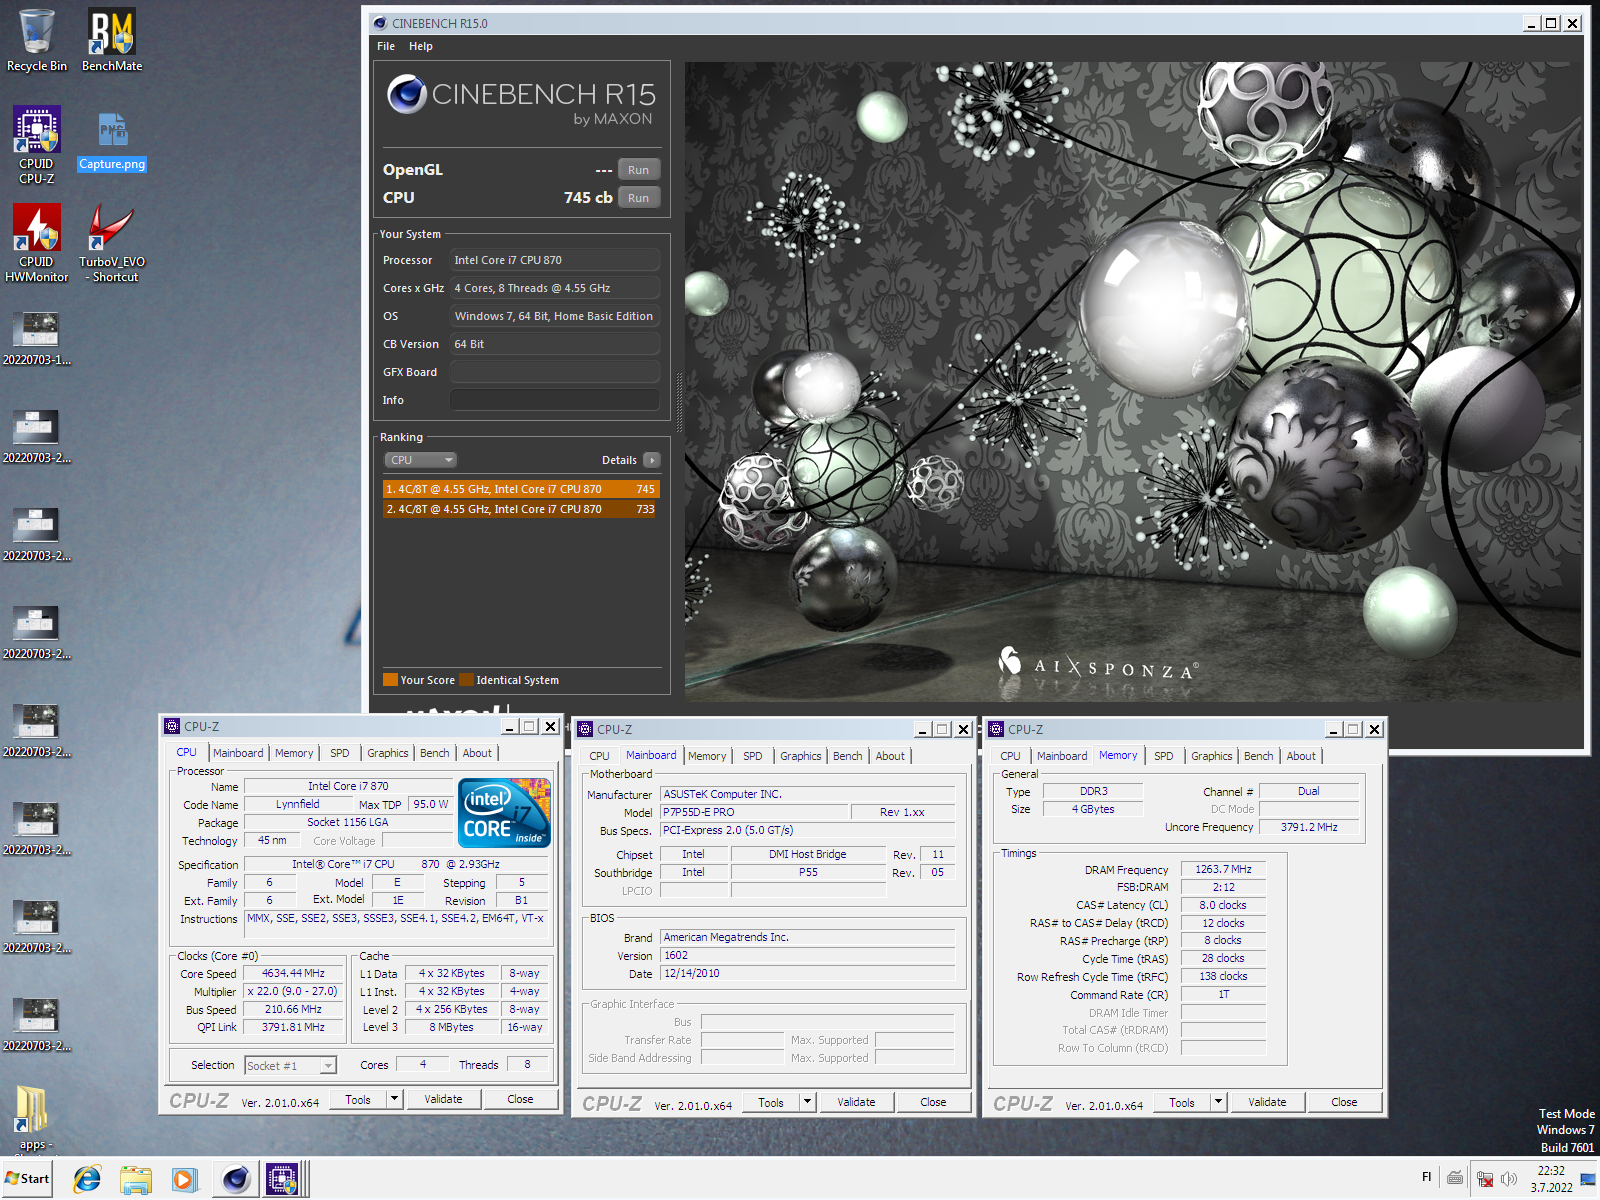Open the CPU ranking type dropdown
1600x1200 pixels.
pyautogui.click(x=420, y=460)
